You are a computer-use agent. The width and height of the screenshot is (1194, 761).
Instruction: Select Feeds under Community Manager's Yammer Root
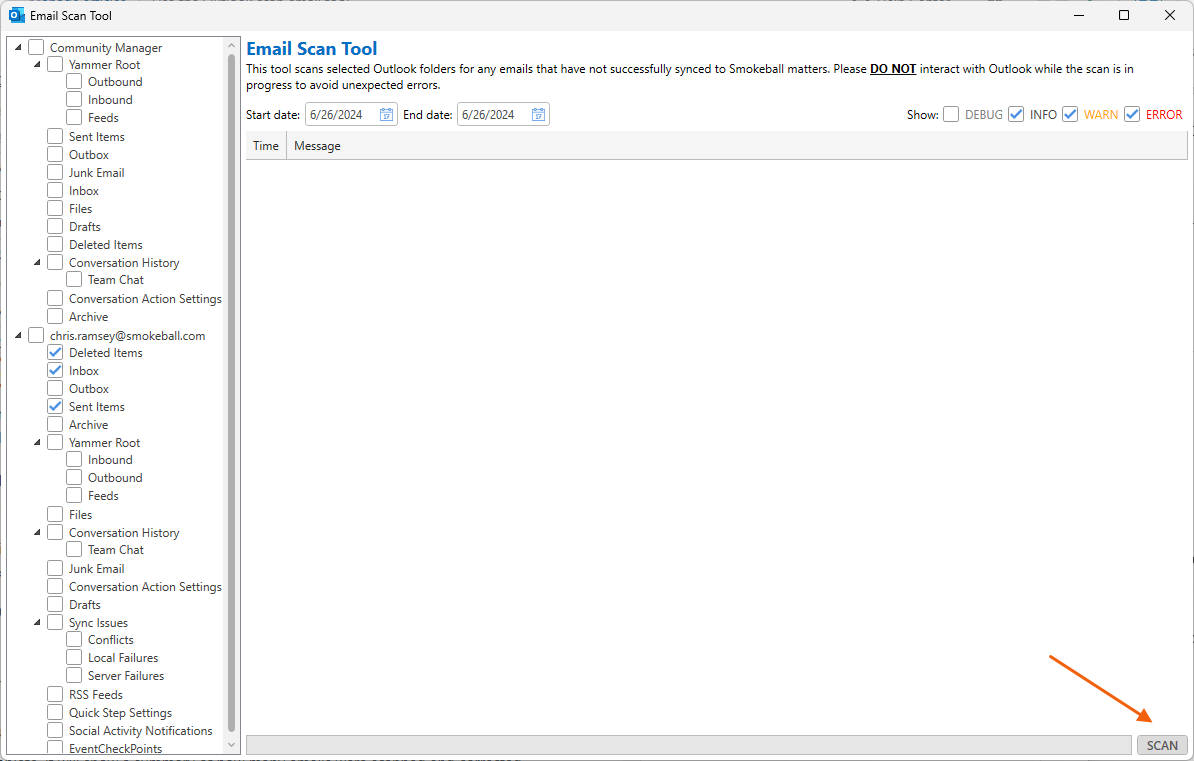click(x=103, y=118)
